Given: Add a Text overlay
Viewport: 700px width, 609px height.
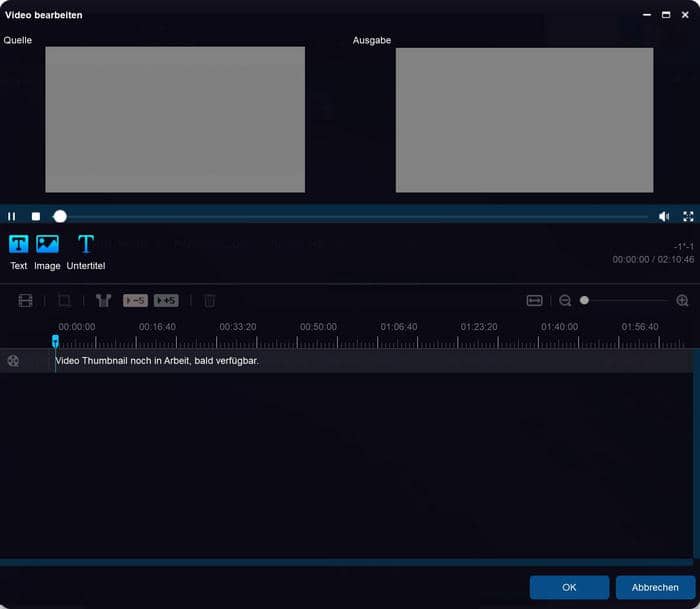Looking at the screenshot, I should click(x=19, y=250).
